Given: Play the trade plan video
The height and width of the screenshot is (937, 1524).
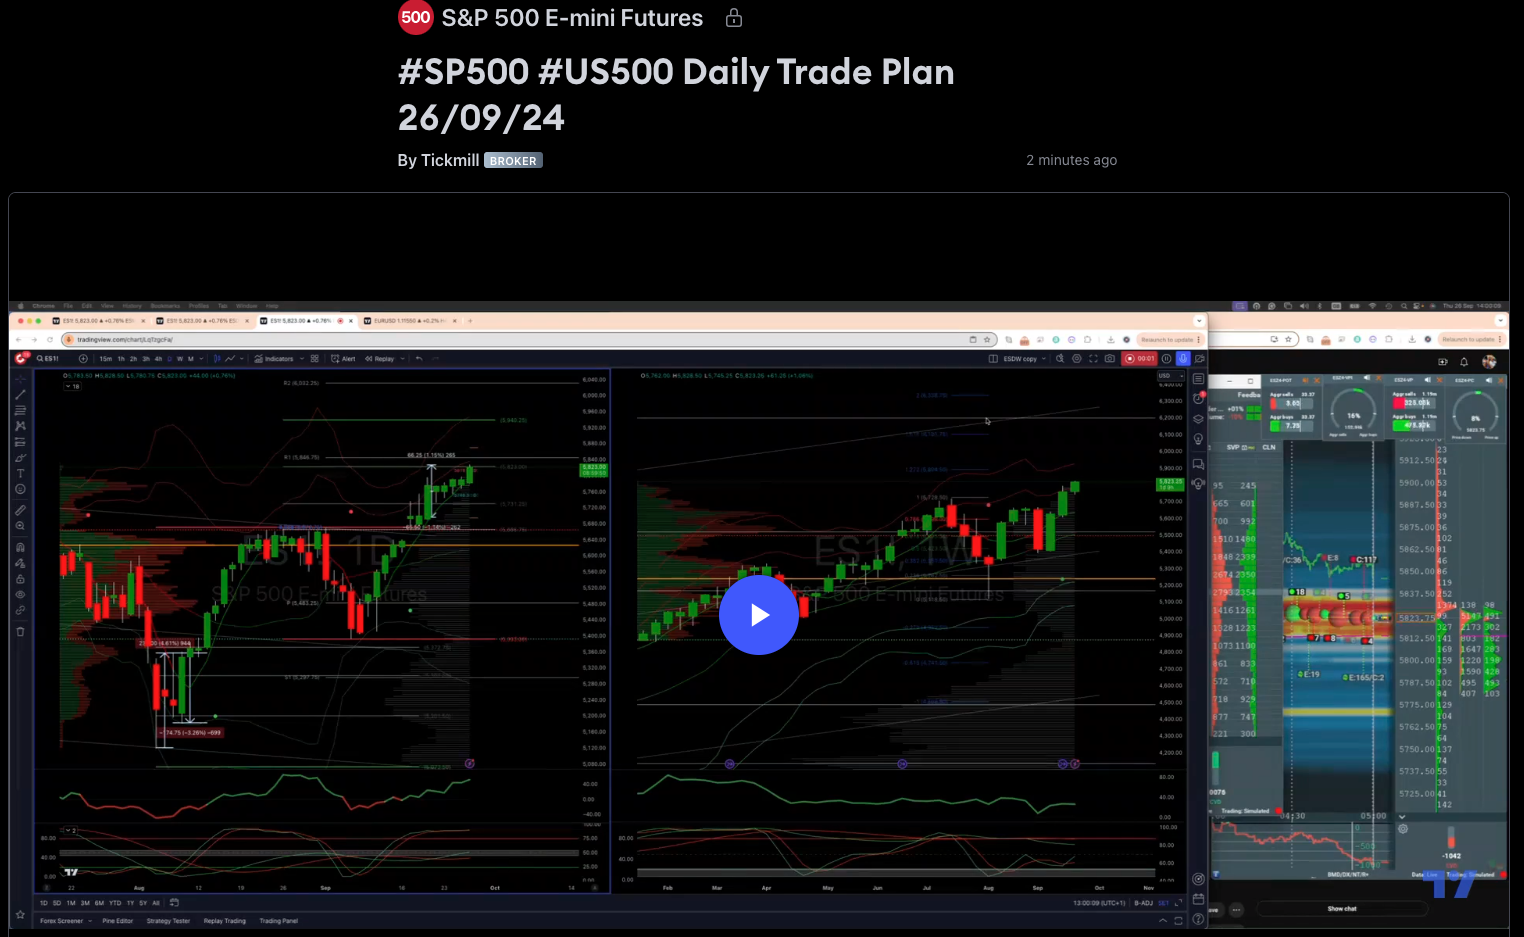Looking at the screenshot, I should [759, 615].
